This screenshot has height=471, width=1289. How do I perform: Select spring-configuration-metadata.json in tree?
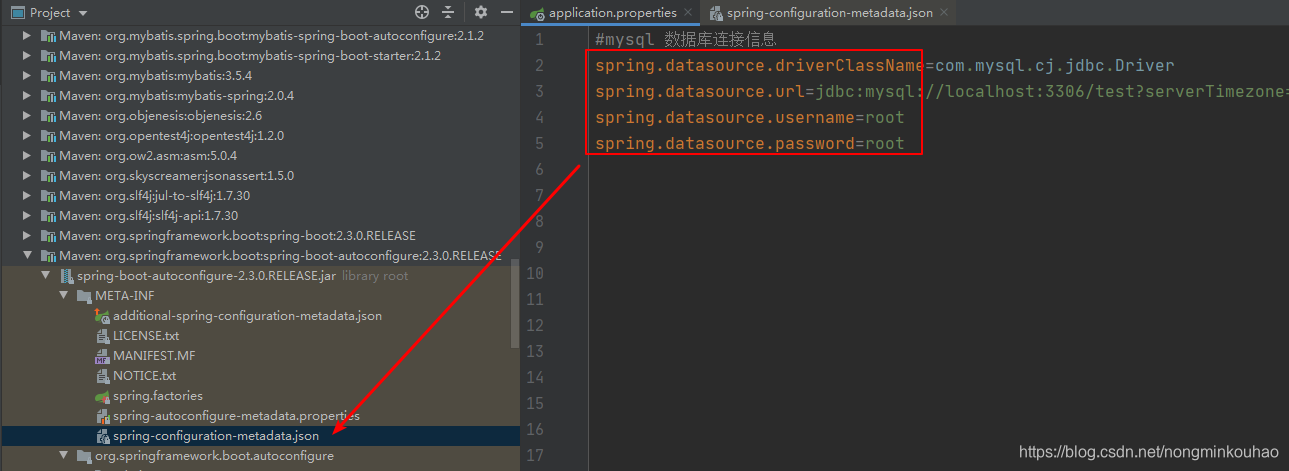coord(260,435)
